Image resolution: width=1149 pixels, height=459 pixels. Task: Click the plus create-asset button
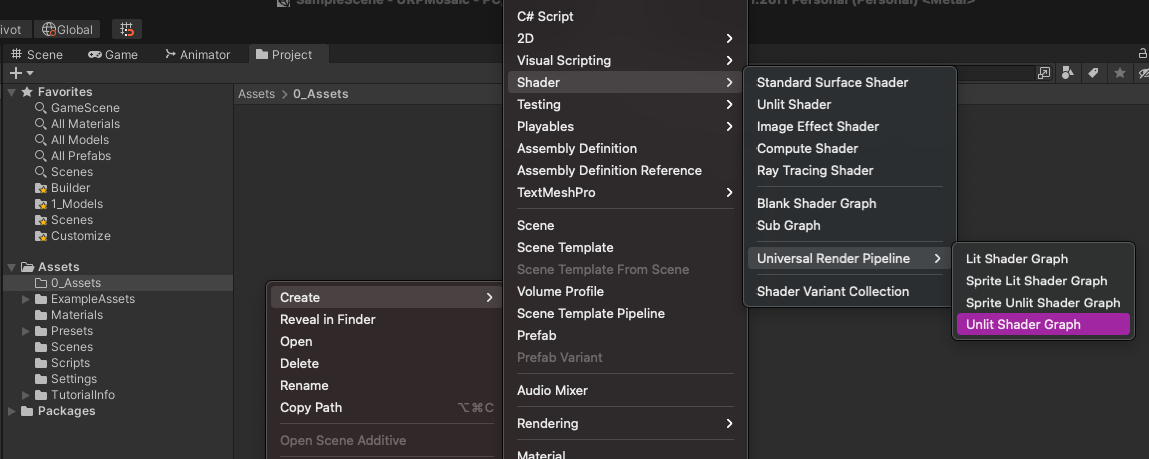(x=15, y=73)
